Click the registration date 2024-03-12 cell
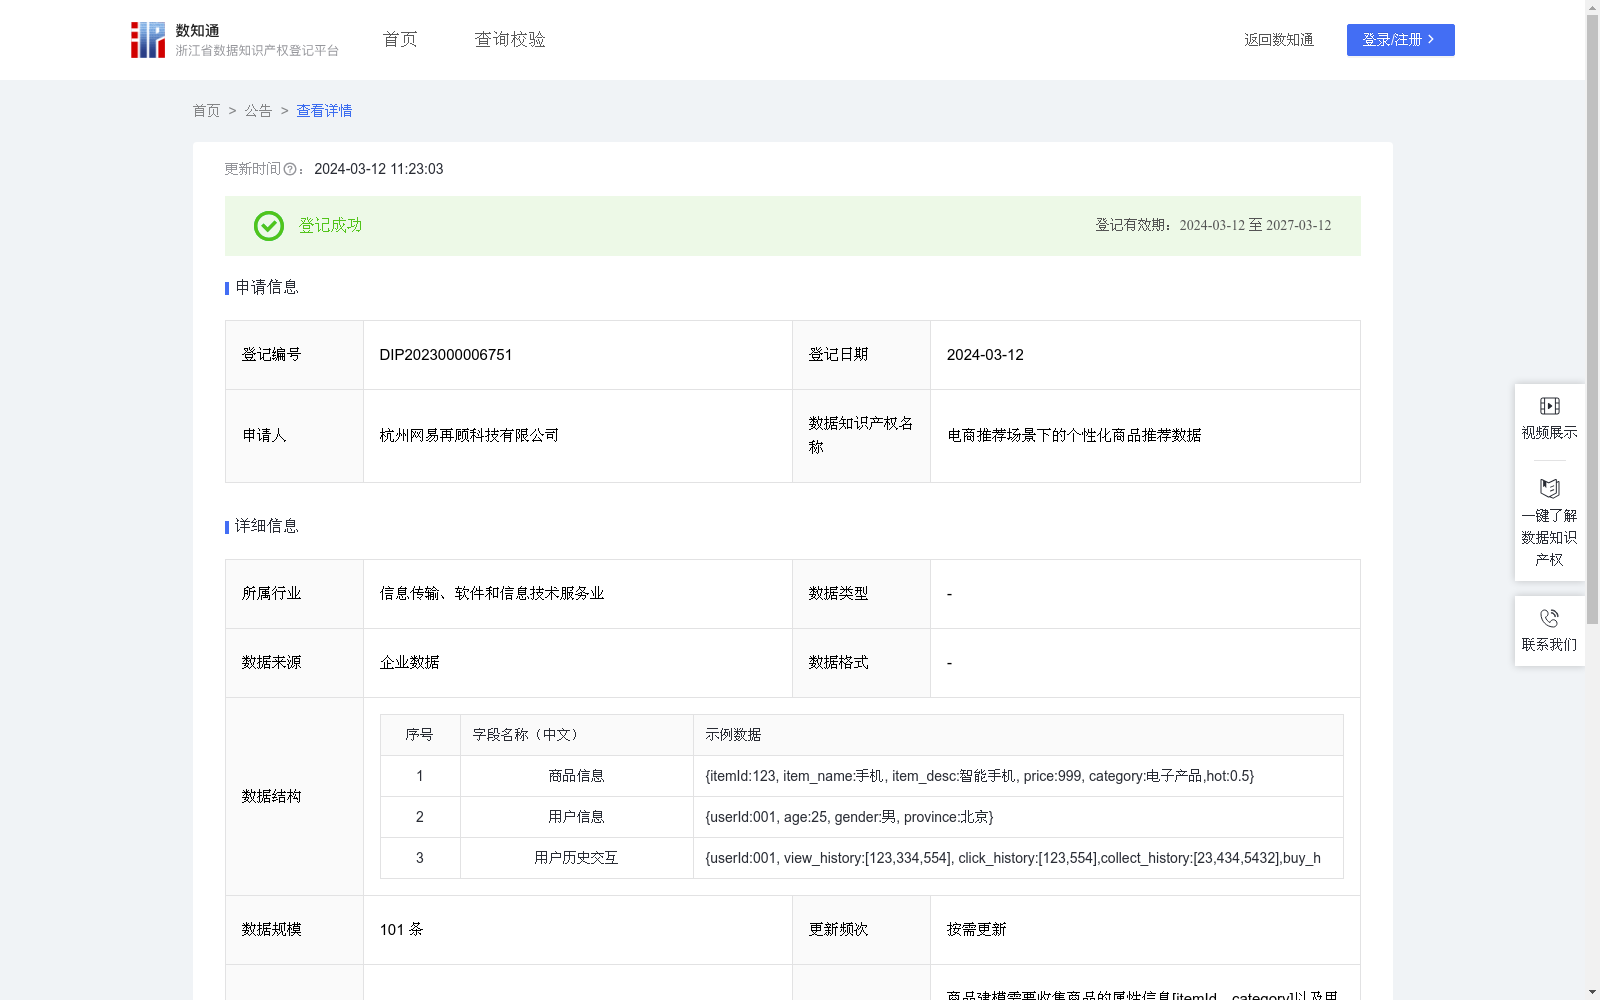Viewport: 1600px width, 1000px height. (x=1145, y=355)
